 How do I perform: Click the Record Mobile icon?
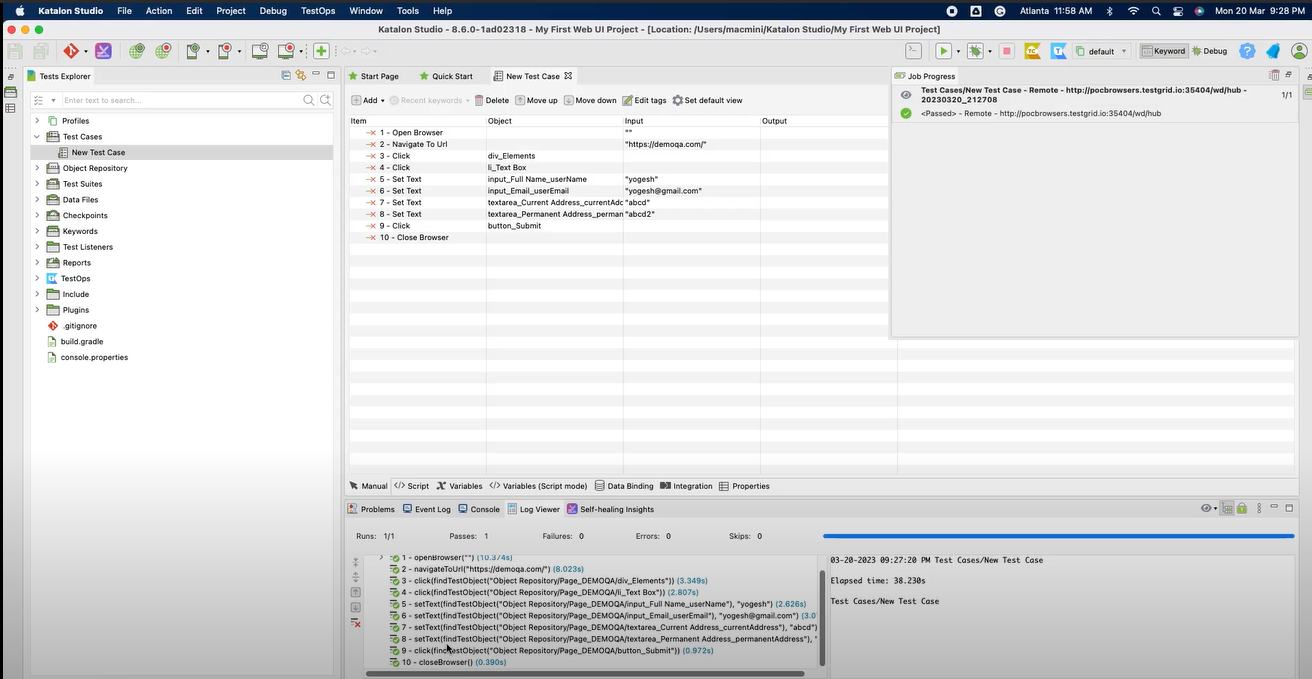[x=224, y=51]
